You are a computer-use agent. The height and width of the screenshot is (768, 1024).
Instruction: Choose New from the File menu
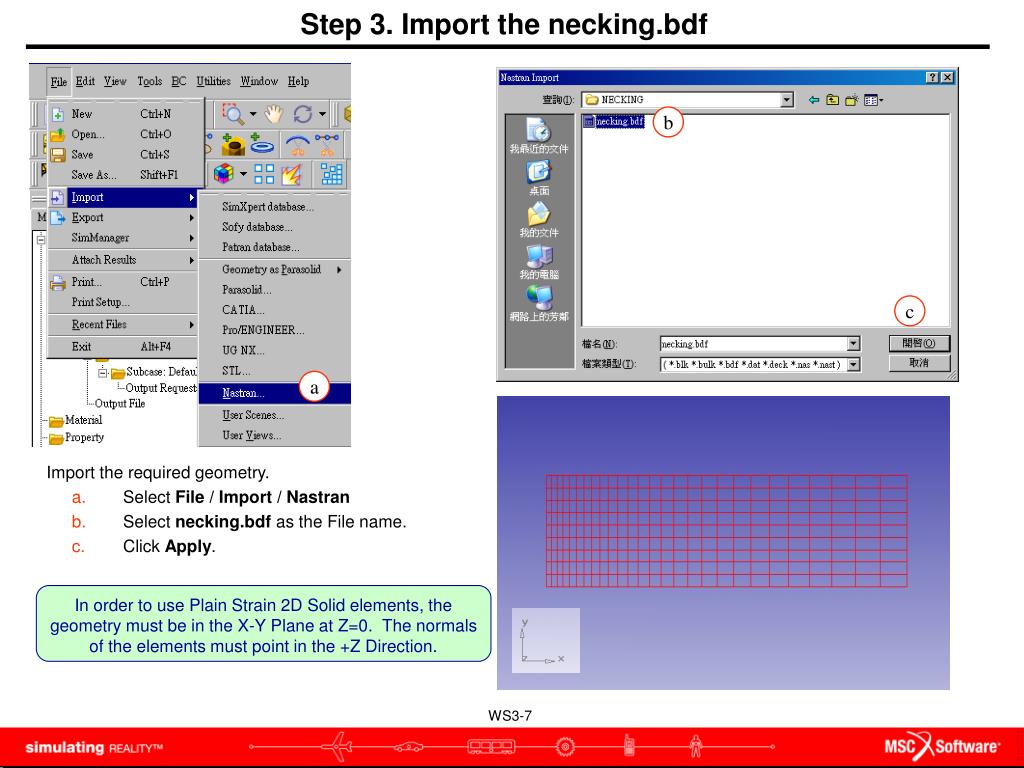[123, 114]
